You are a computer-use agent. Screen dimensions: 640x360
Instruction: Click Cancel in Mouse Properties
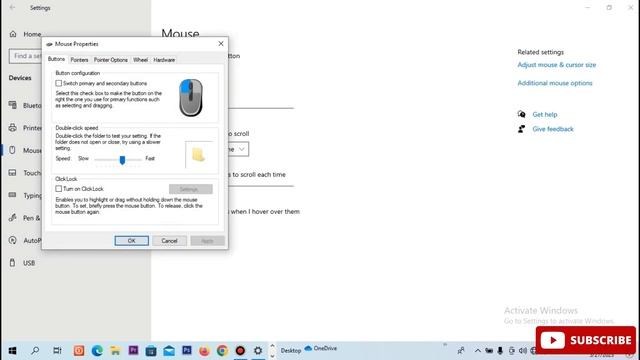pyautogui.click(x=169, y=241)
